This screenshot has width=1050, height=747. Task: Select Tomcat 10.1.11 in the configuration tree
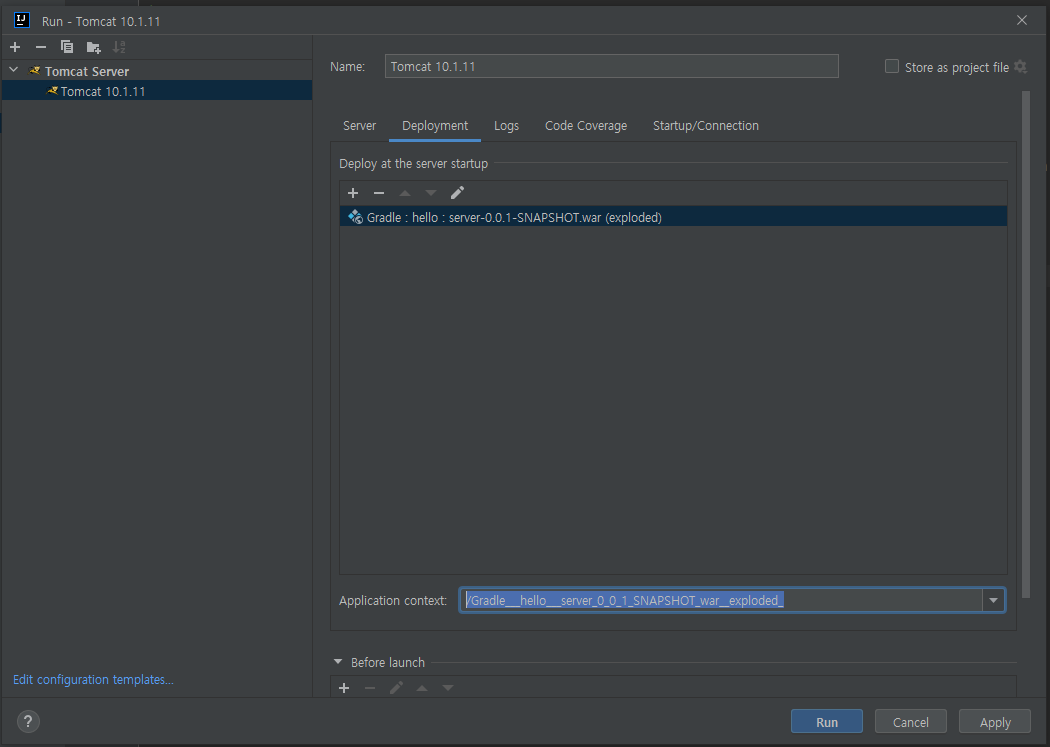click(x=157, y=91)
